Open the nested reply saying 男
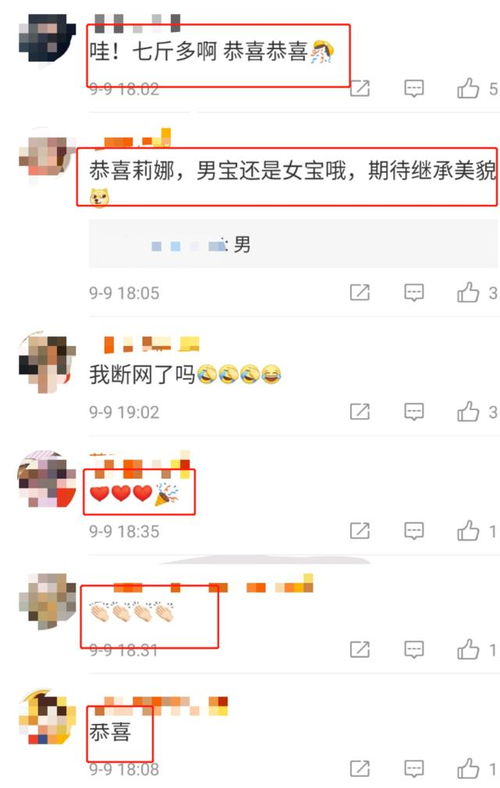The image size is (500, 788). tap(293, 244)
